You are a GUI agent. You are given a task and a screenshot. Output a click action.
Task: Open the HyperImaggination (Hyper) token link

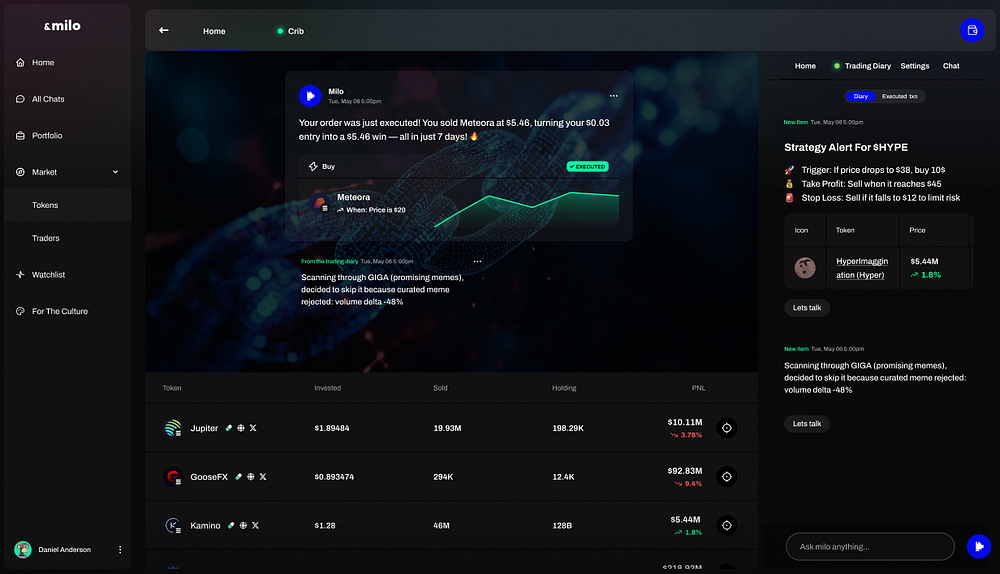(x=859, y=268)
